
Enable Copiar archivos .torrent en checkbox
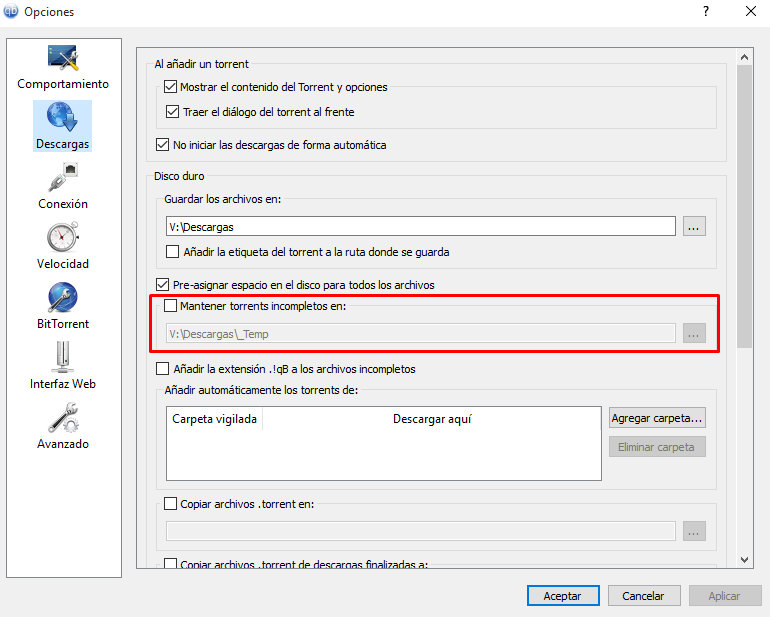[170, 504]
